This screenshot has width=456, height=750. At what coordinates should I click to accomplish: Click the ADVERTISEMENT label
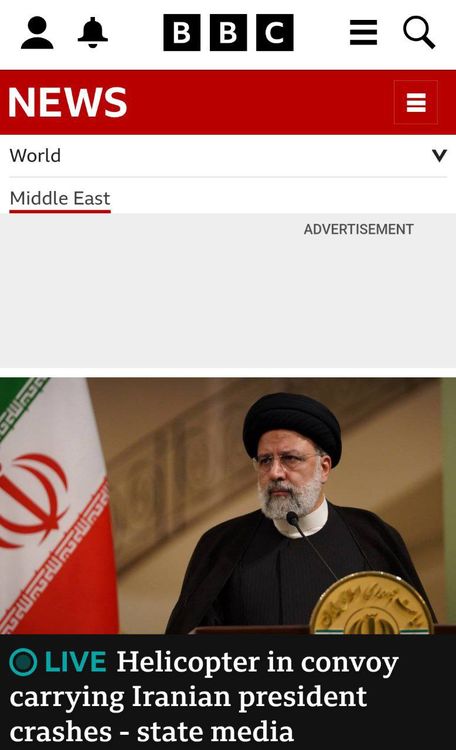(358, 229)
